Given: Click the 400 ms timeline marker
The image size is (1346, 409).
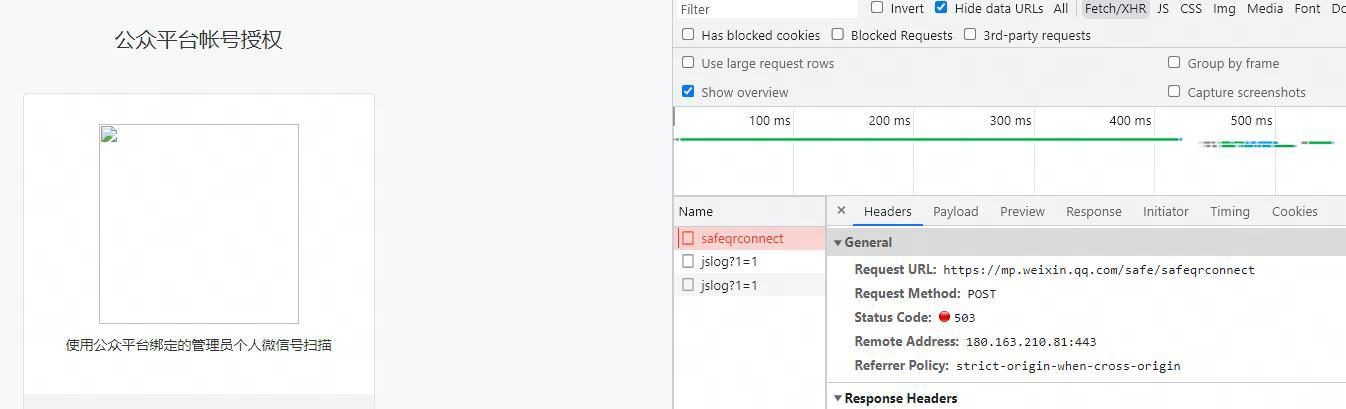Looking at the screenshot, I should 1130,120.
